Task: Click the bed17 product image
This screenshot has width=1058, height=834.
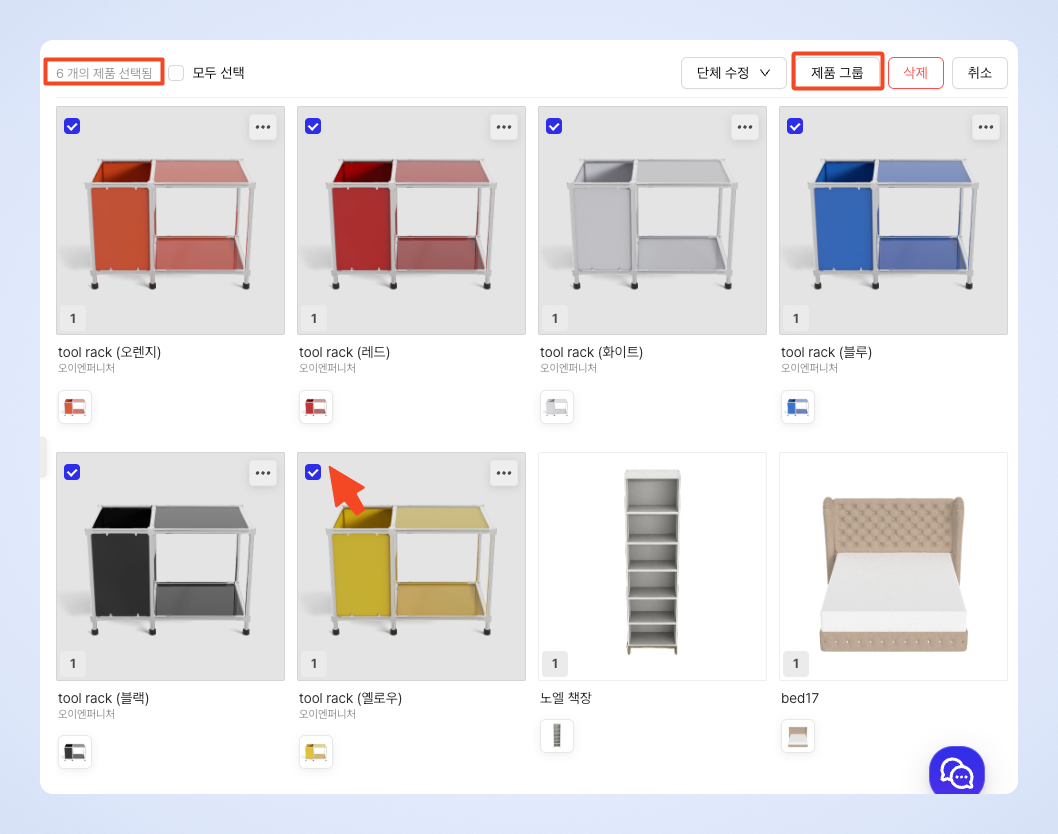Action: (893, 566)
